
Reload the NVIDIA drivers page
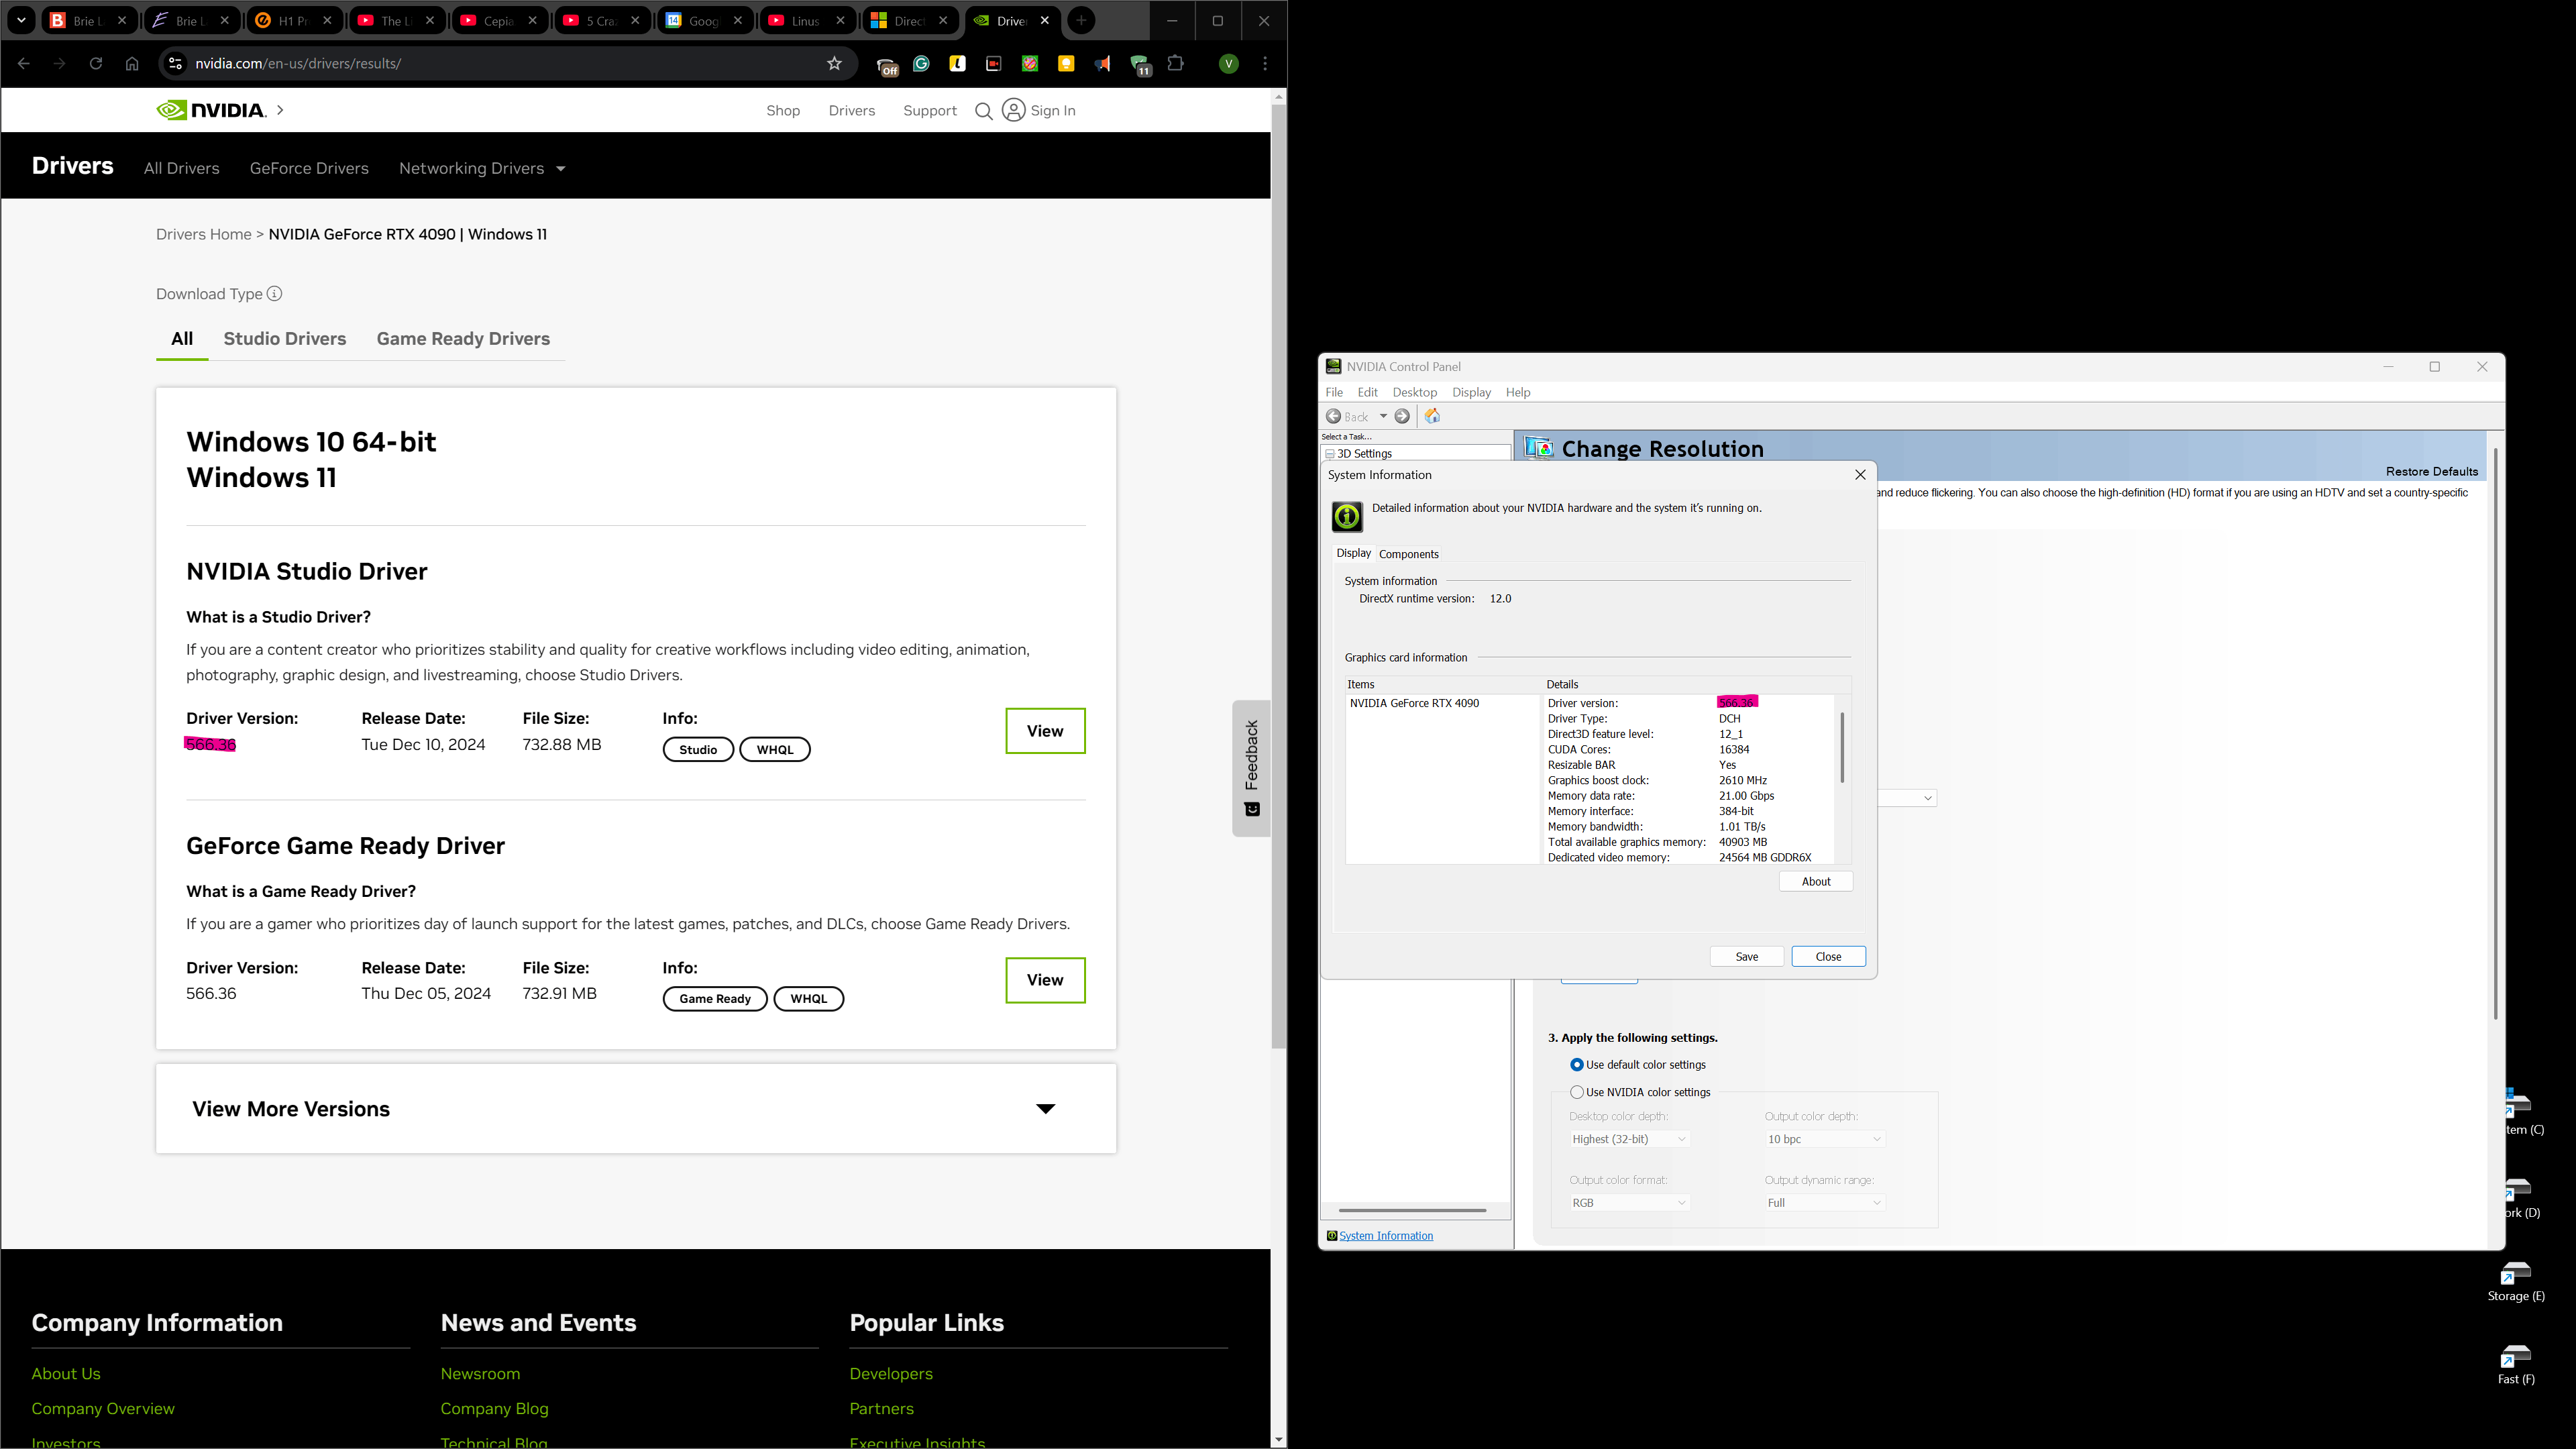click(x=96, y=64)
